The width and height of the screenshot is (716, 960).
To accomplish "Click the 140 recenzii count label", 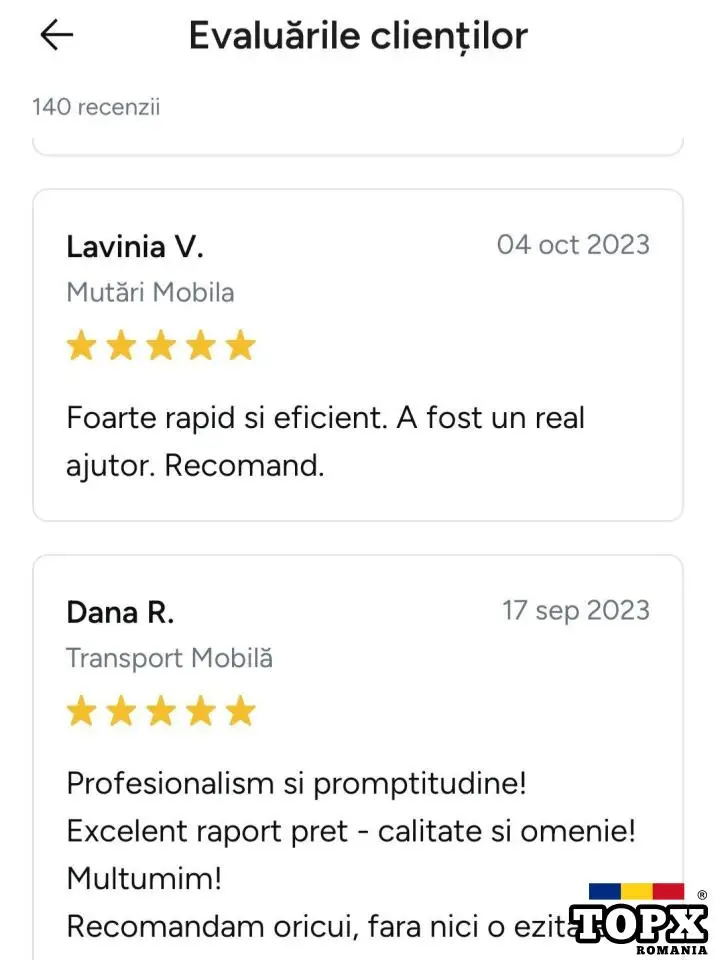I will tap(96, 107).
